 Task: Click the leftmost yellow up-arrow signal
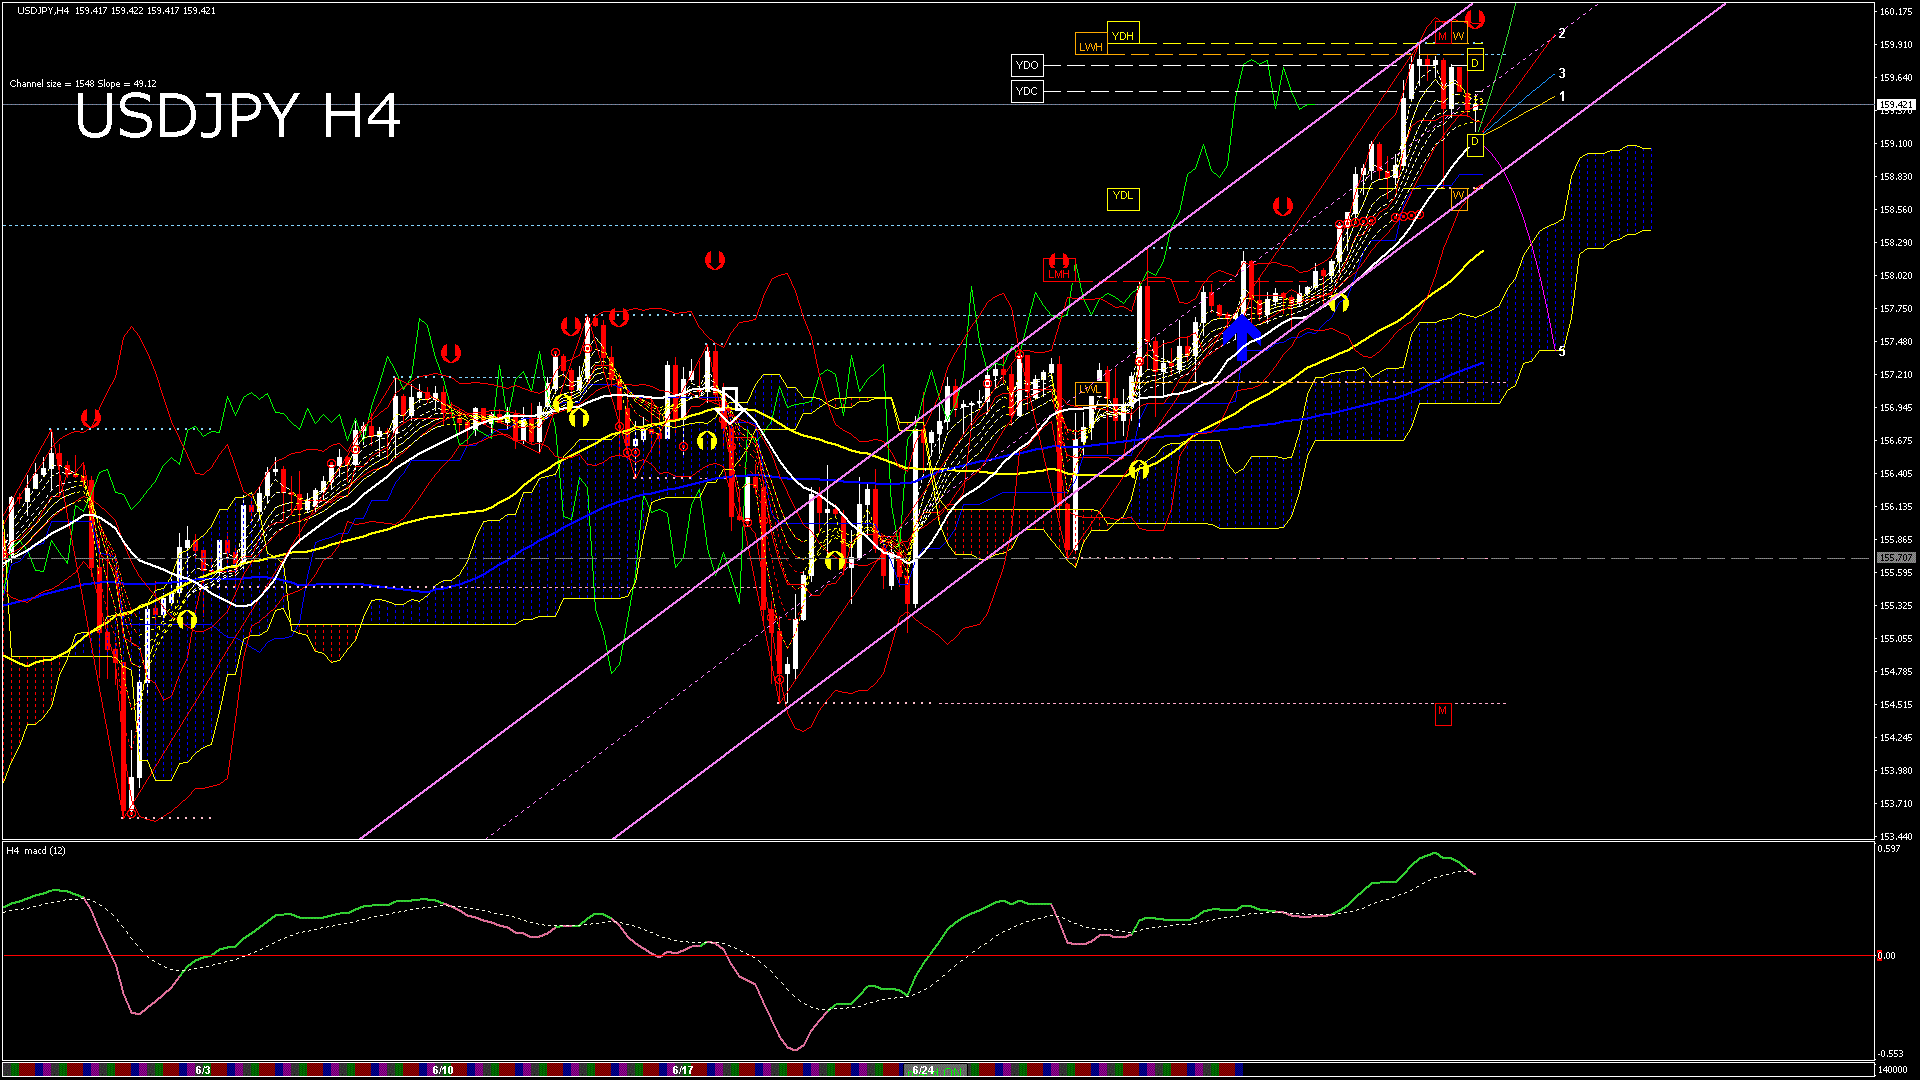pyautogui.click(x=187, y=620)
